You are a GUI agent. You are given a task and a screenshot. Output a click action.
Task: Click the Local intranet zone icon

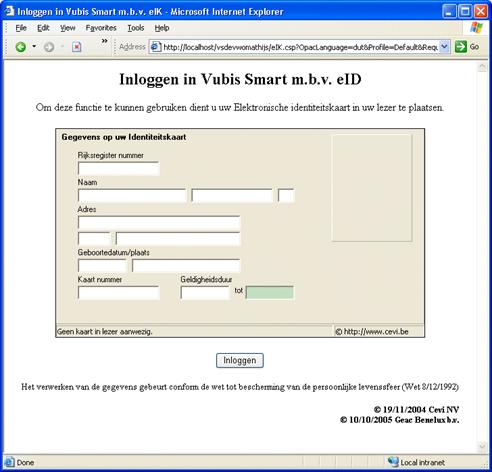tap(393, 462)
